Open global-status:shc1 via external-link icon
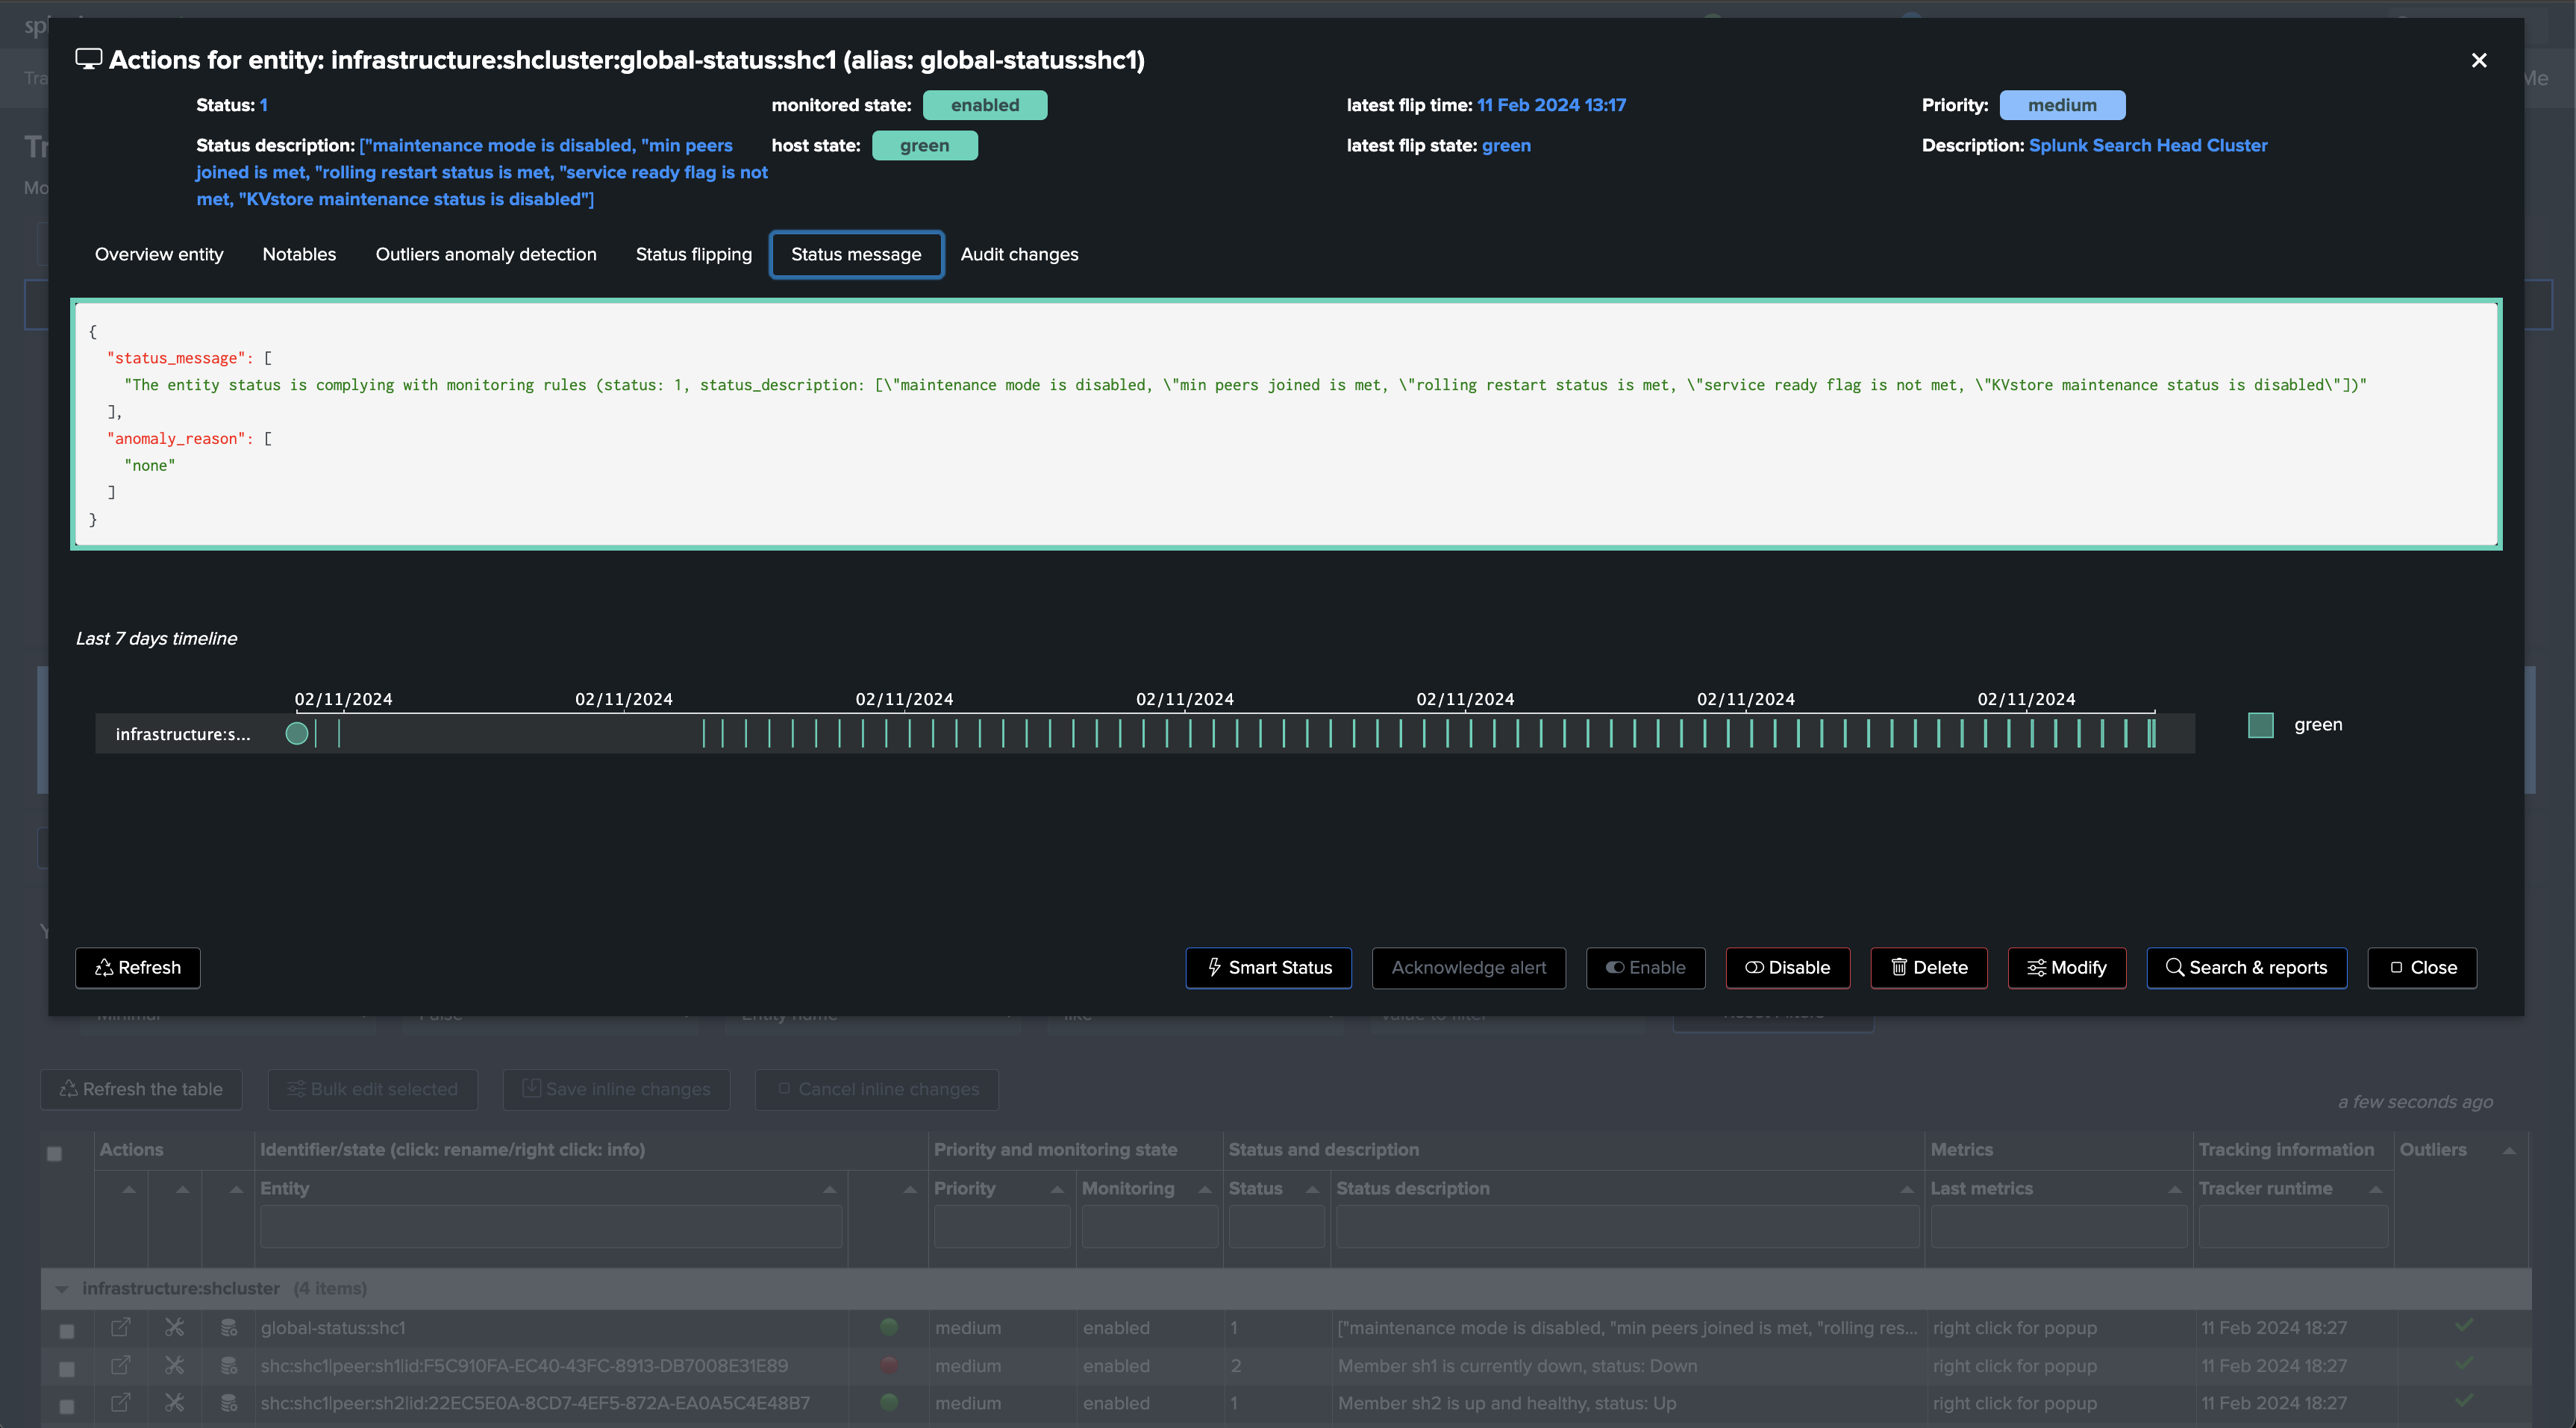This screenshot has width=2576, height=1428. pyautogui.click(x=120, y=1327)
